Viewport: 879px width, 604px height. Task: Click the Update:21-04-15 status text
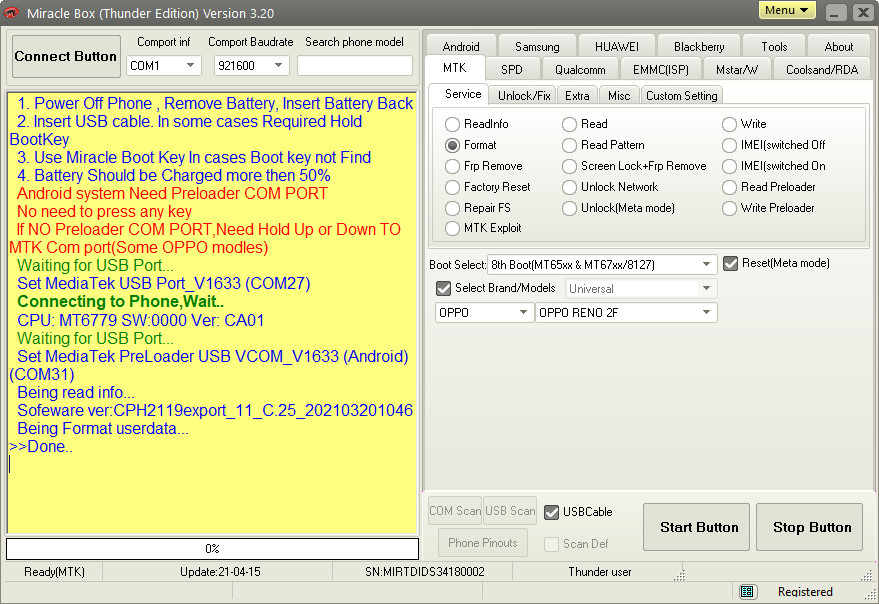(220, 572)
